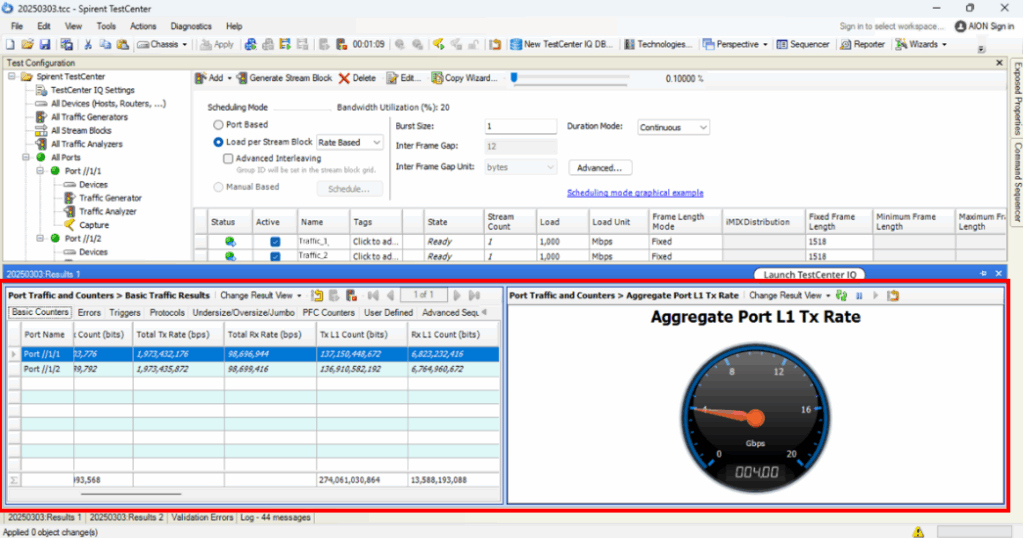Open the Log - 44 messages tab

coord(275,517)
